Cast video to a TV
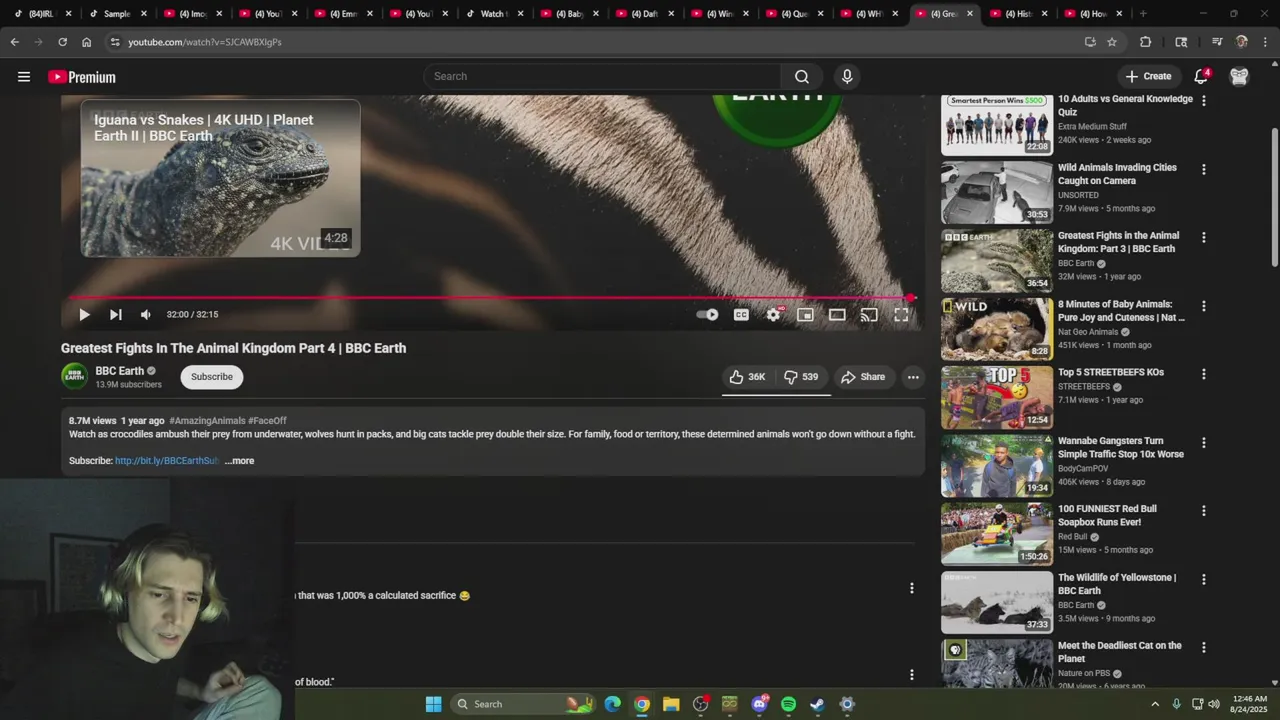 pos(869,314)
